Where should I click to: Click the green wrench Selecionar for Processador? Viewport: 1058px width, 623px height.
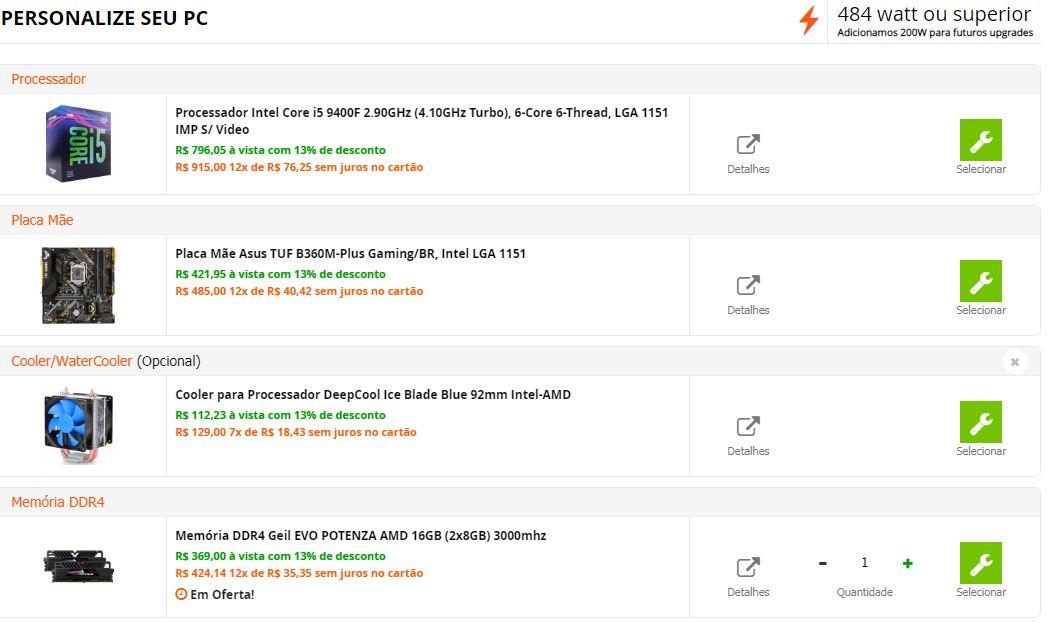(x=980, y=140)
